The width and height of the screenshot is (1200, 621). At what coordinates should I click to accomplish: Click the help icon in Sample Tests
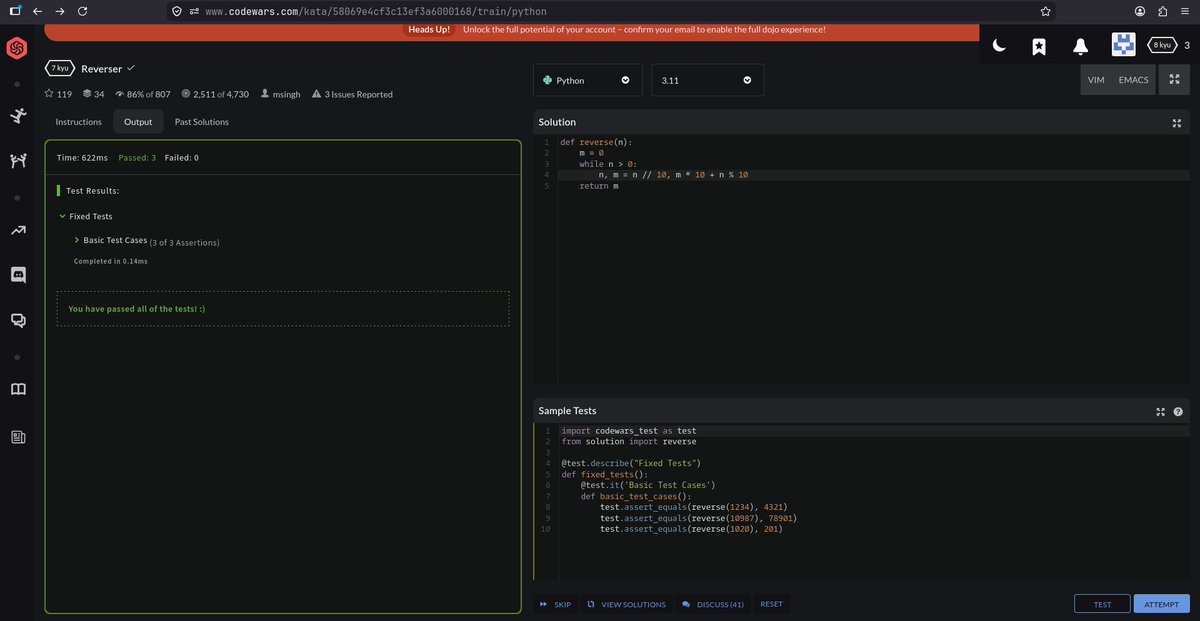(1178, 411)
